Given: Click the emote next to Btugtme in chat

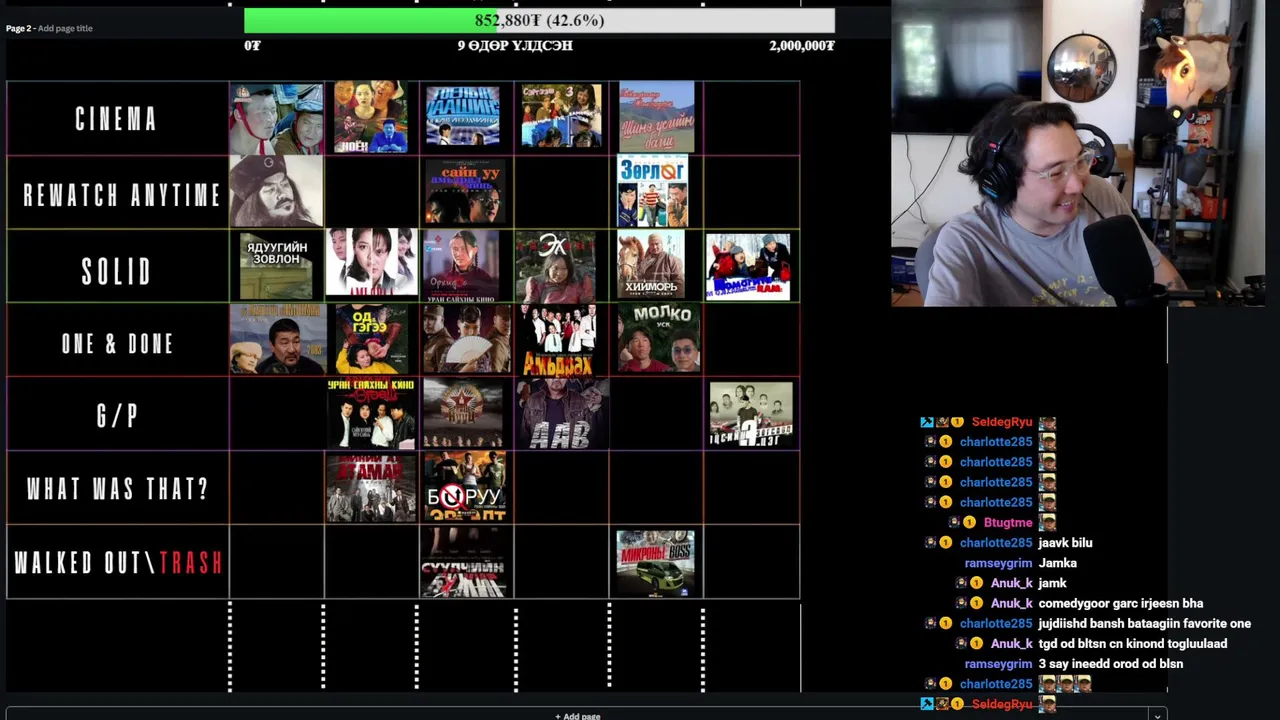Looking at the screenshot, I should coord(1047,523).
